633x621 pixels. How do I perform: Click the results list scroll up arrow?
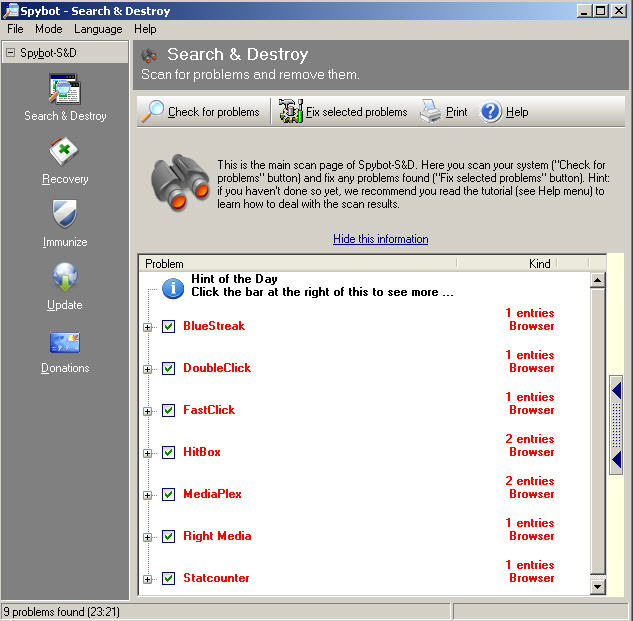pyautogui.click(x=597, y=280)
